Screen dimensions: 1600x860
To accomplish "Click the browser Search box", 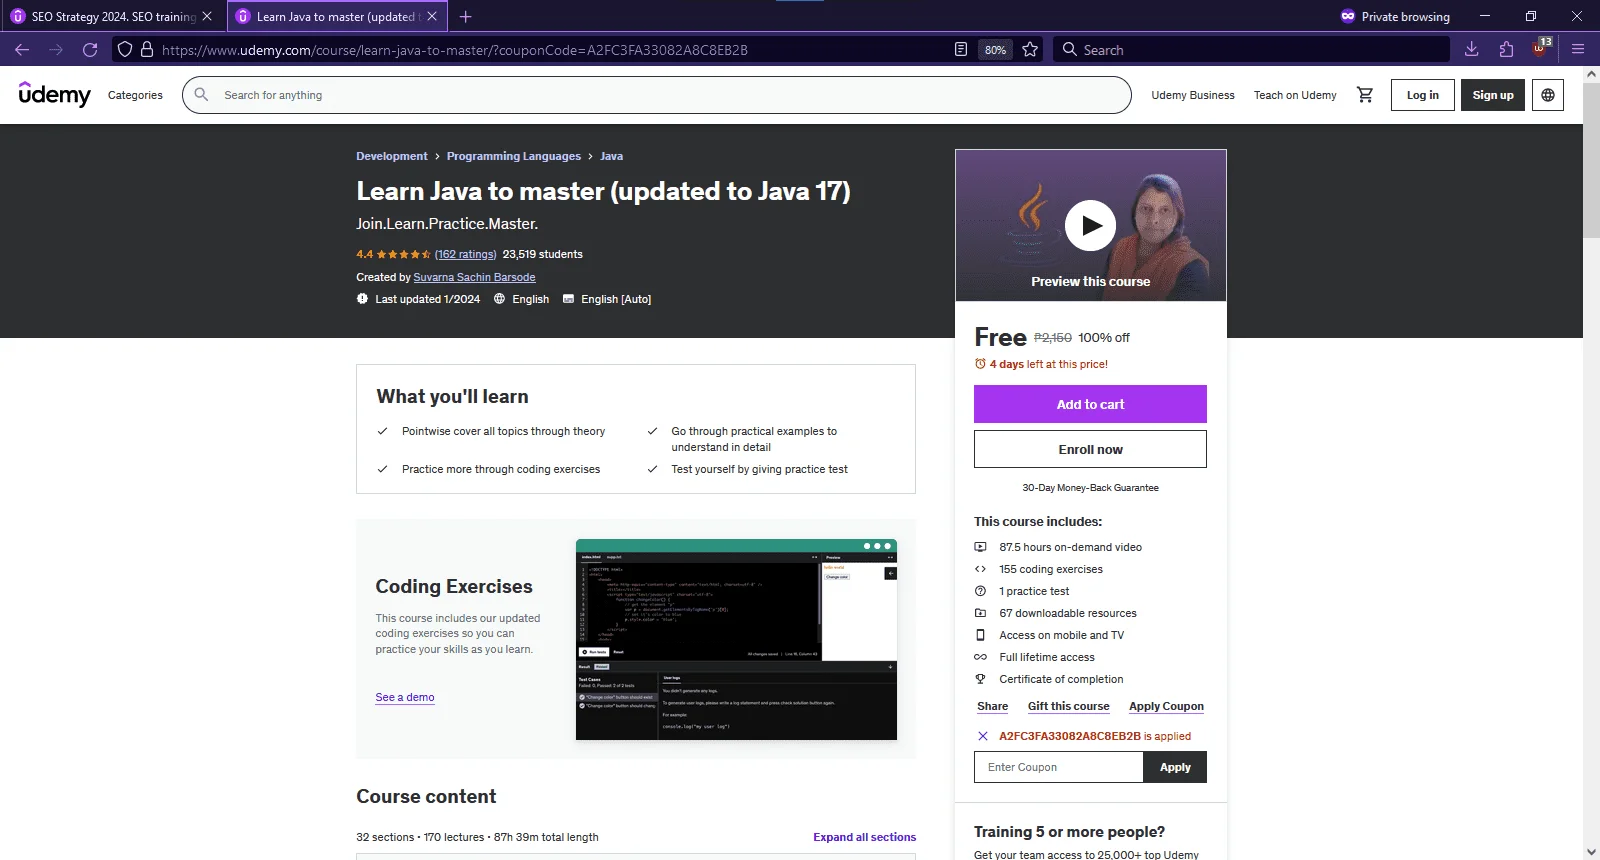I will 1251,49.
